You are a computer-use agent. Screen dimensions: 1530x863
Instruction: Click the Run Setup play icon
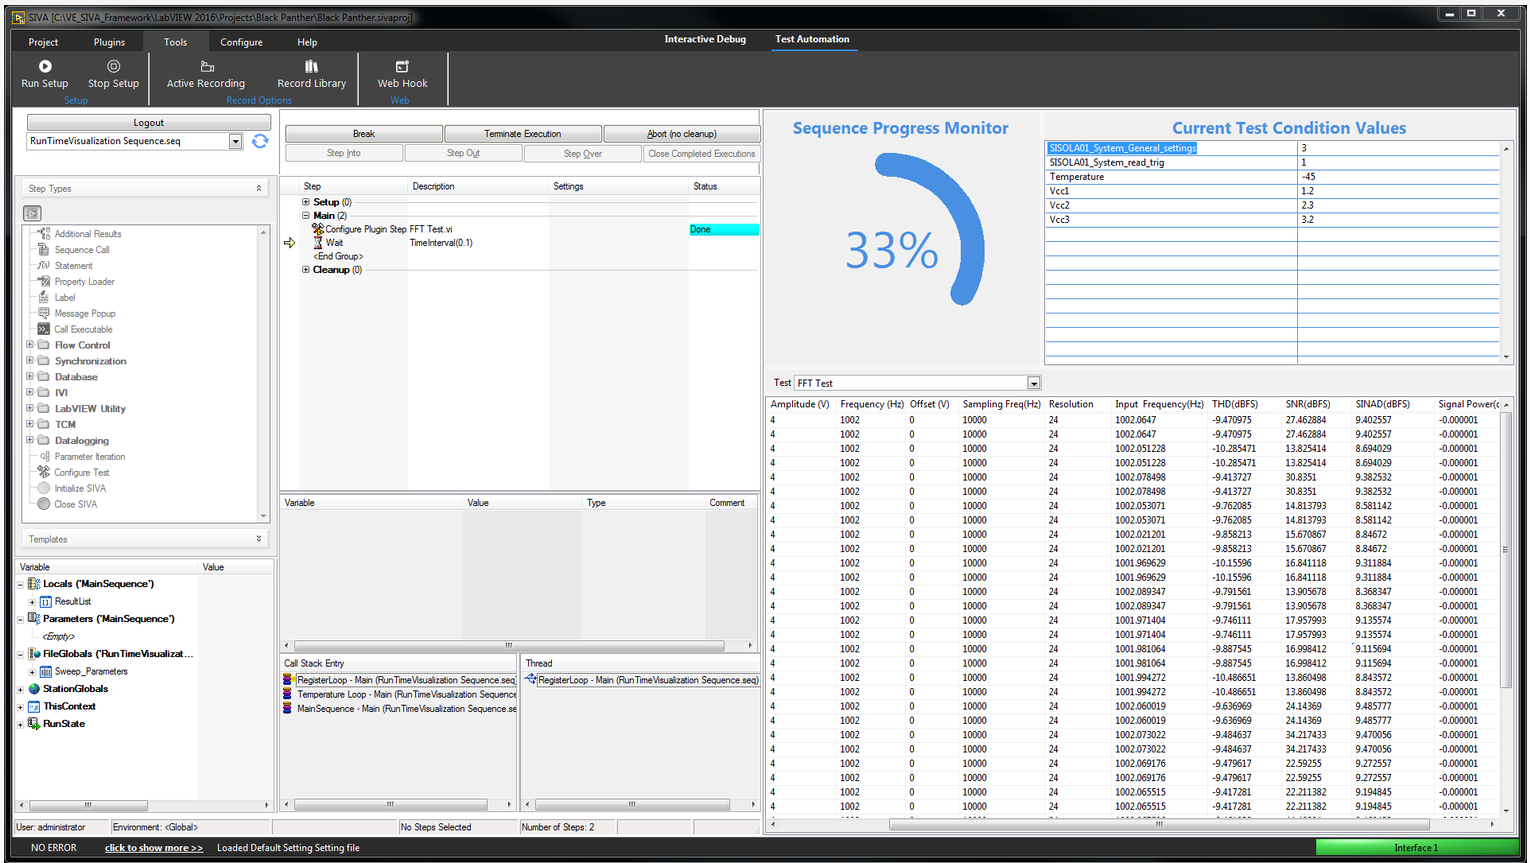pos(45,66)
